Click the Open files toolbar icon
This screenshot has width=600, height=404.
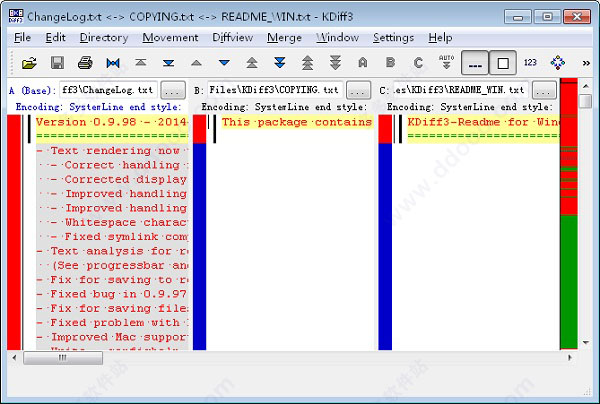29,63
